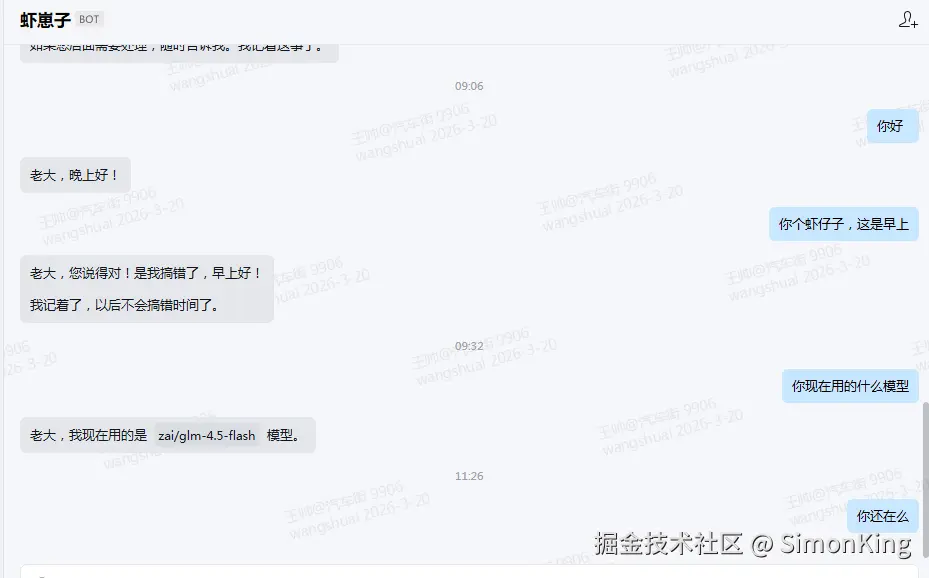Click the 11:26 timestamp
This screenshot has width=929, height=578.
click(x=469, y=476)
